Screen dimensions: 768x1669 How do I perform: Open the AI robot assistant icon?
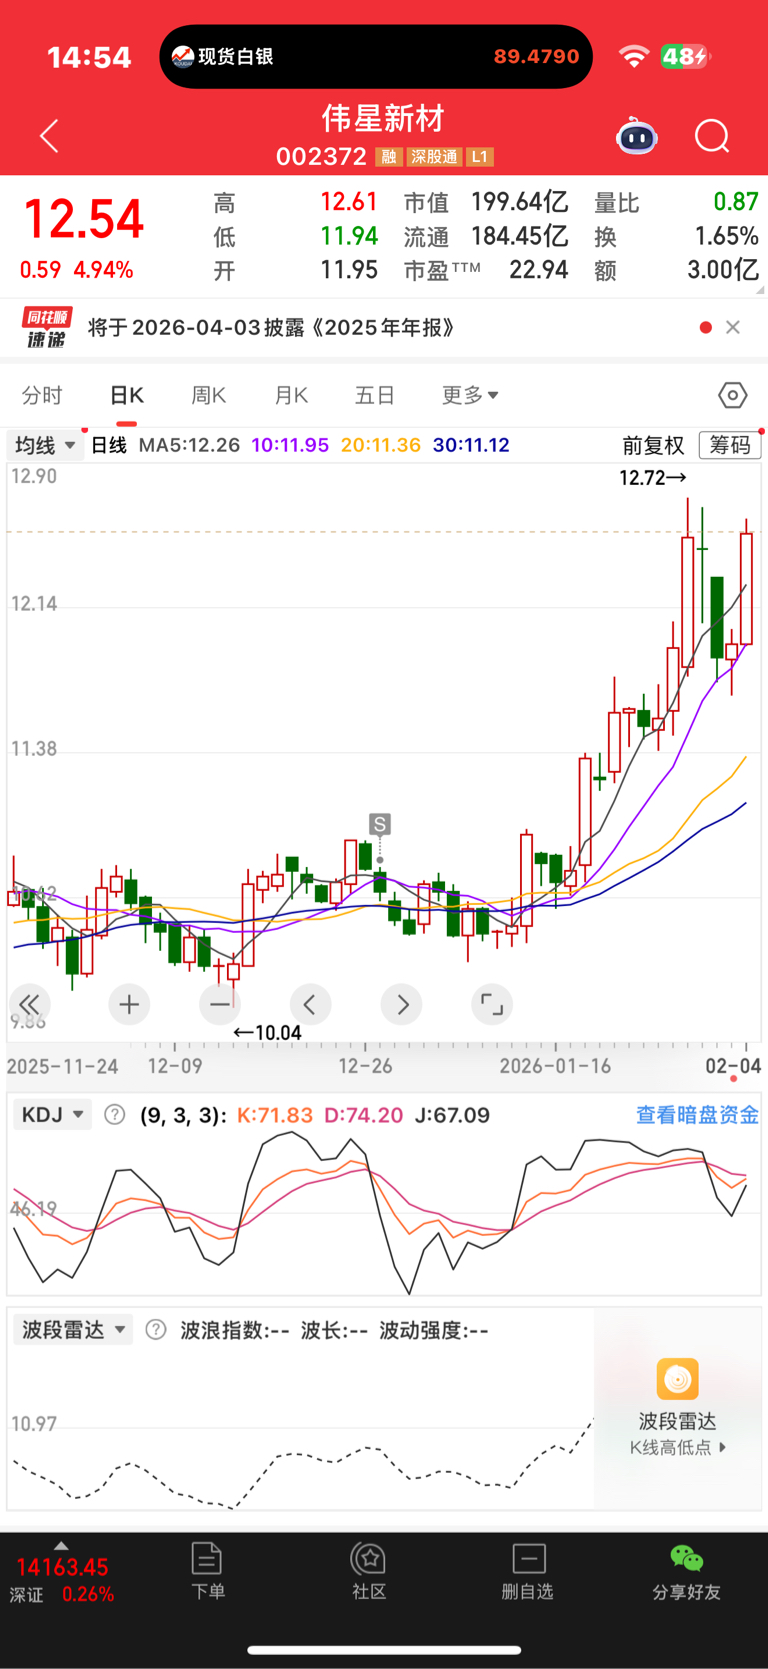click(x=637, y=136)
